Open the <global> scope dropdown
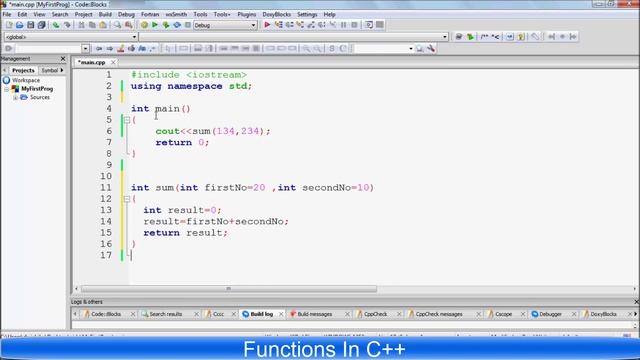The width and height of the screenshot is (640, 360). coord(134,37)
